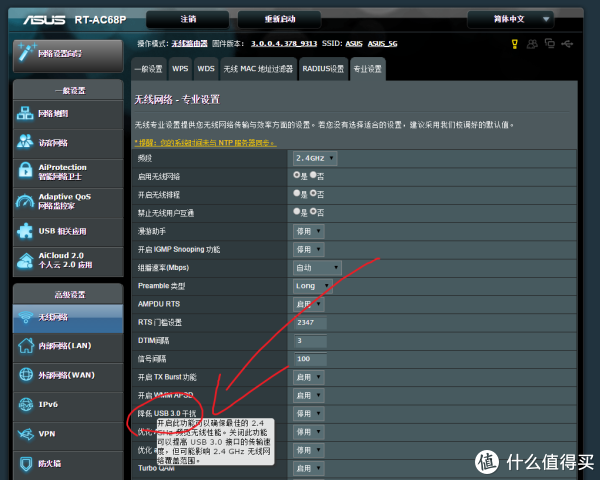Open the IGMP Snooping dropdown
This screenshot has width=600, height=480.
tap(309, 250)
